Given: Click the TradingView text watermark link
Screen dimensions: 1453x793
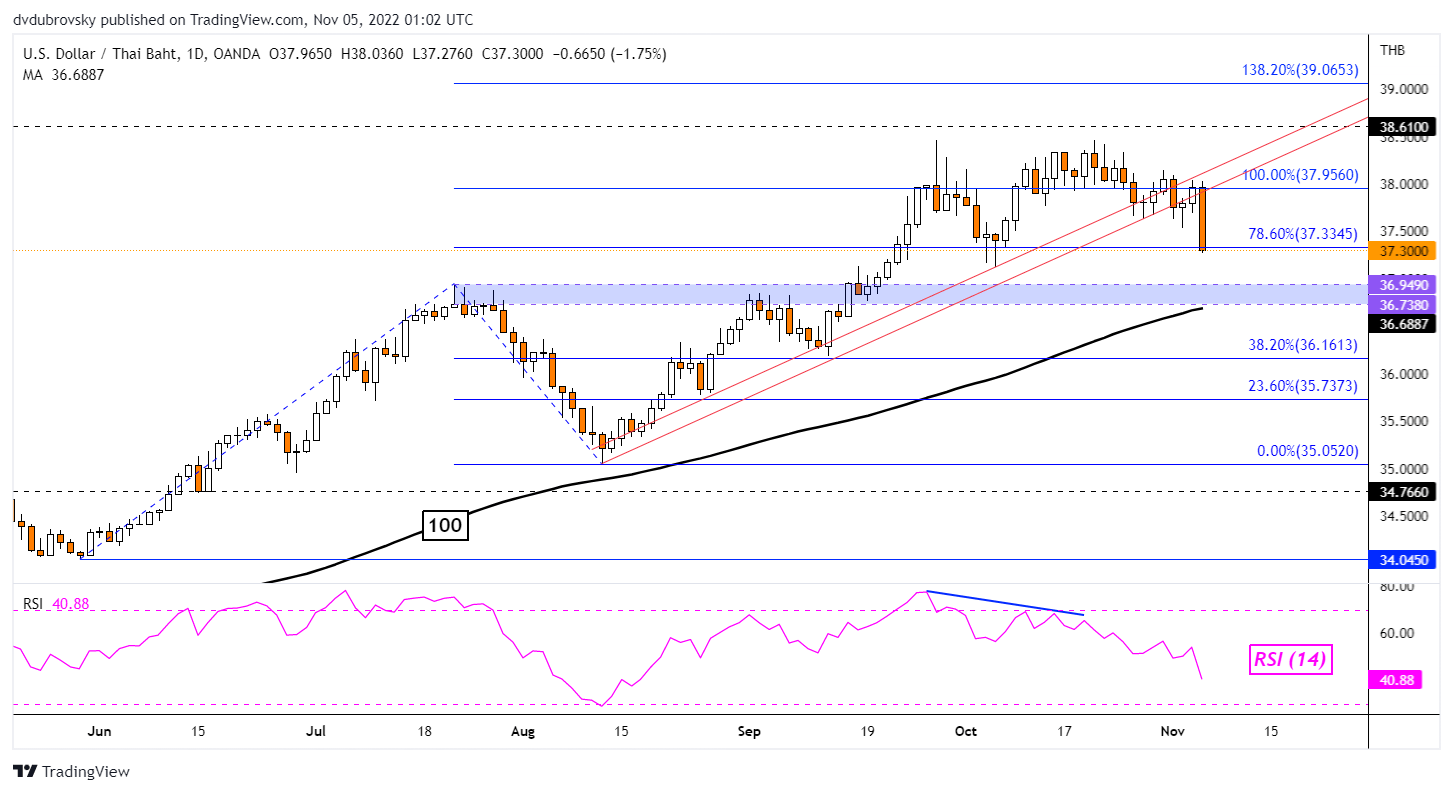Looking at the screenshot, I should pyautogui.click(x=85, y=771).
